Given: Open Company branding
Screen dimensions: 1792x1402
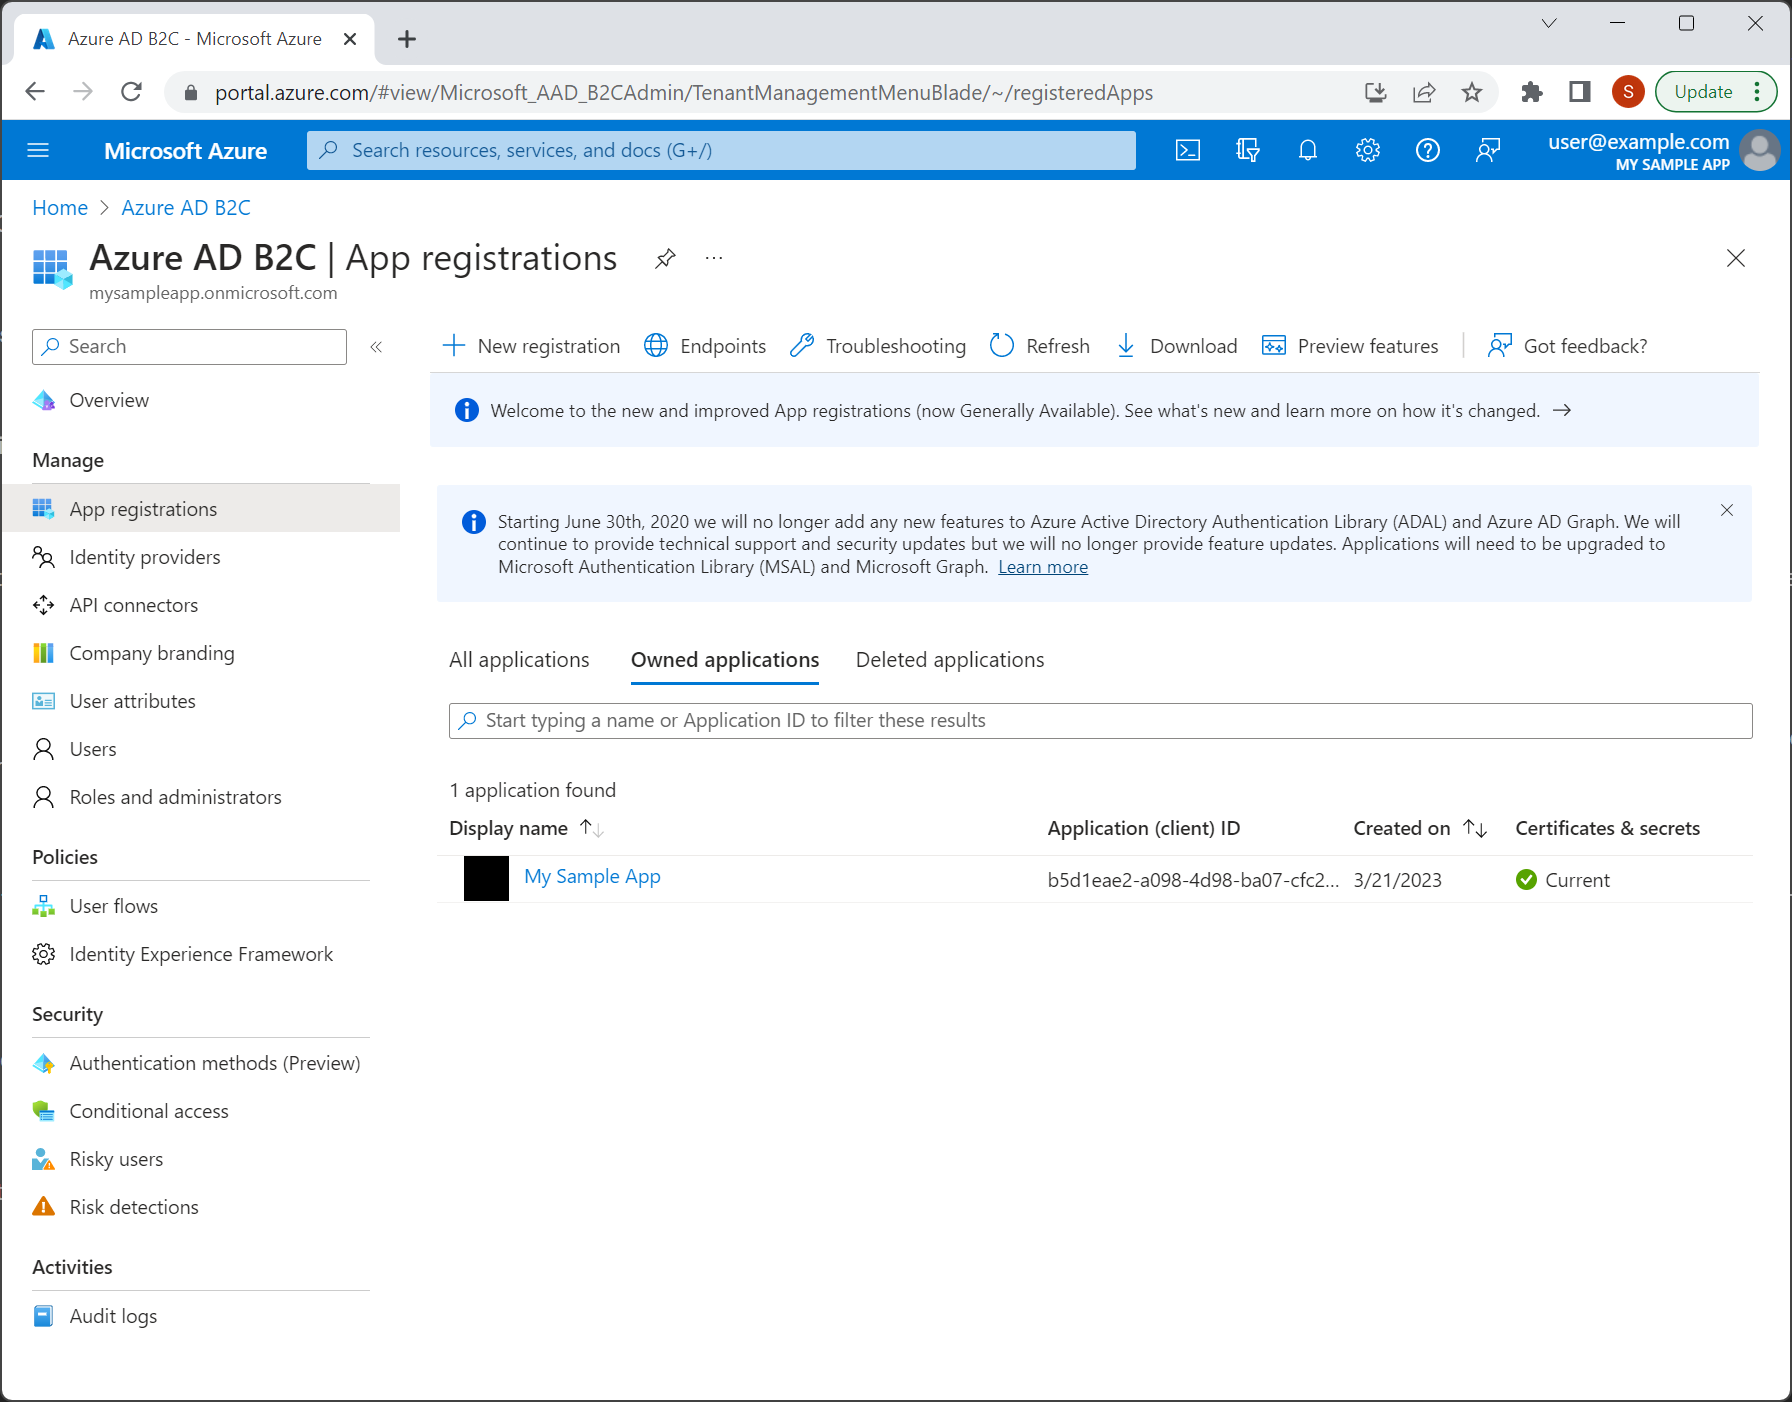Looking at the screenshot, I should pyautogui.click(x=151, y=653).
